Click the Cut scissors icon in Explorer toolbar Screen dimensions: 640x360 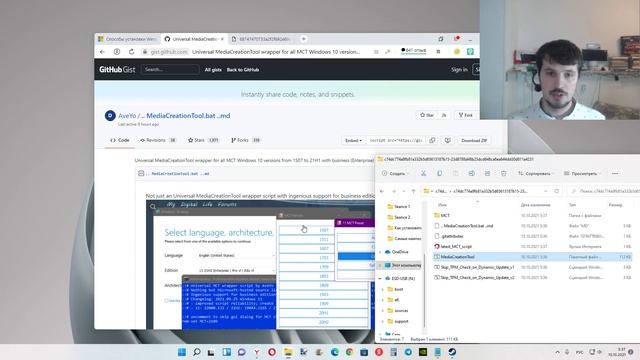(423, 173)
